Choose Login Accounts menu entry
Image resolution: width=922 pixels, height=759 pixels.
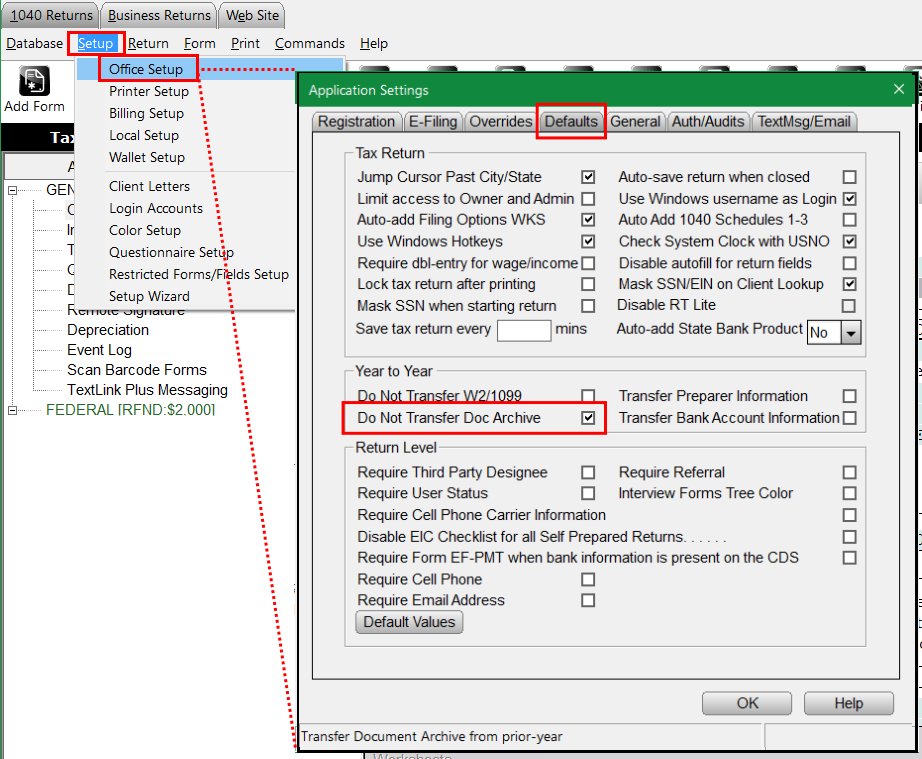point(156,208)
